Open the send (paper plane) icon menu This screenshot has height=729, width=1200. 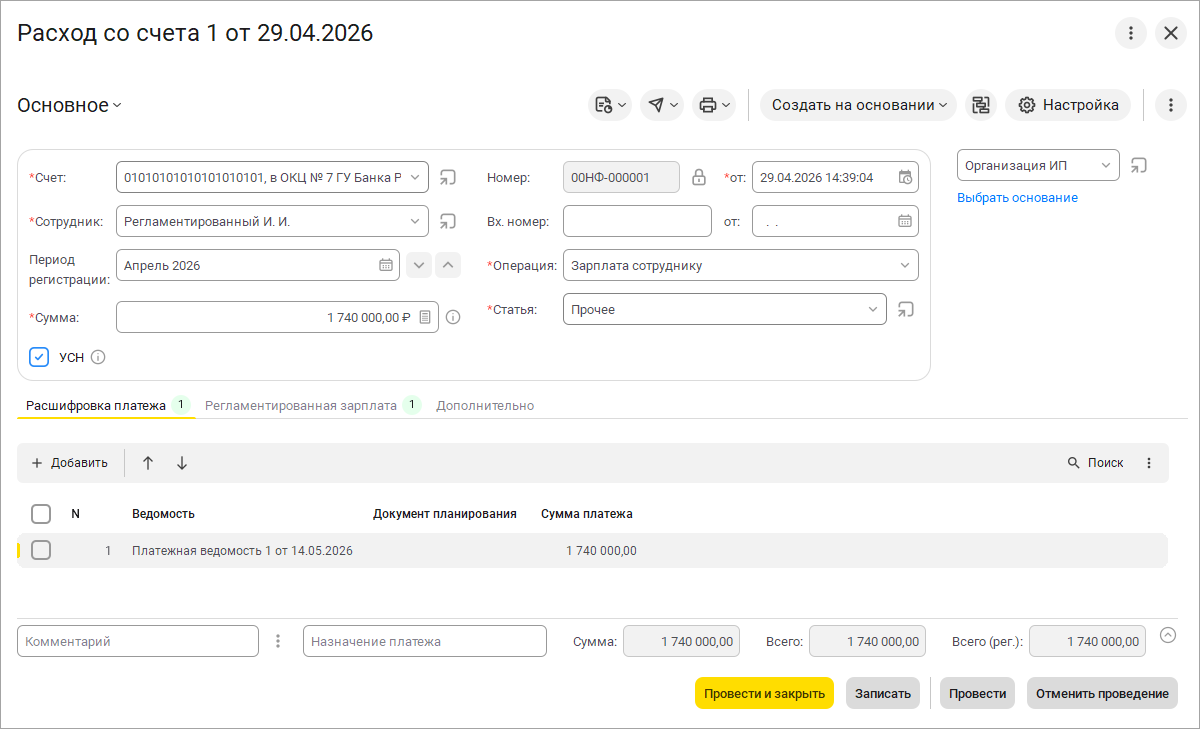(662, 105)
